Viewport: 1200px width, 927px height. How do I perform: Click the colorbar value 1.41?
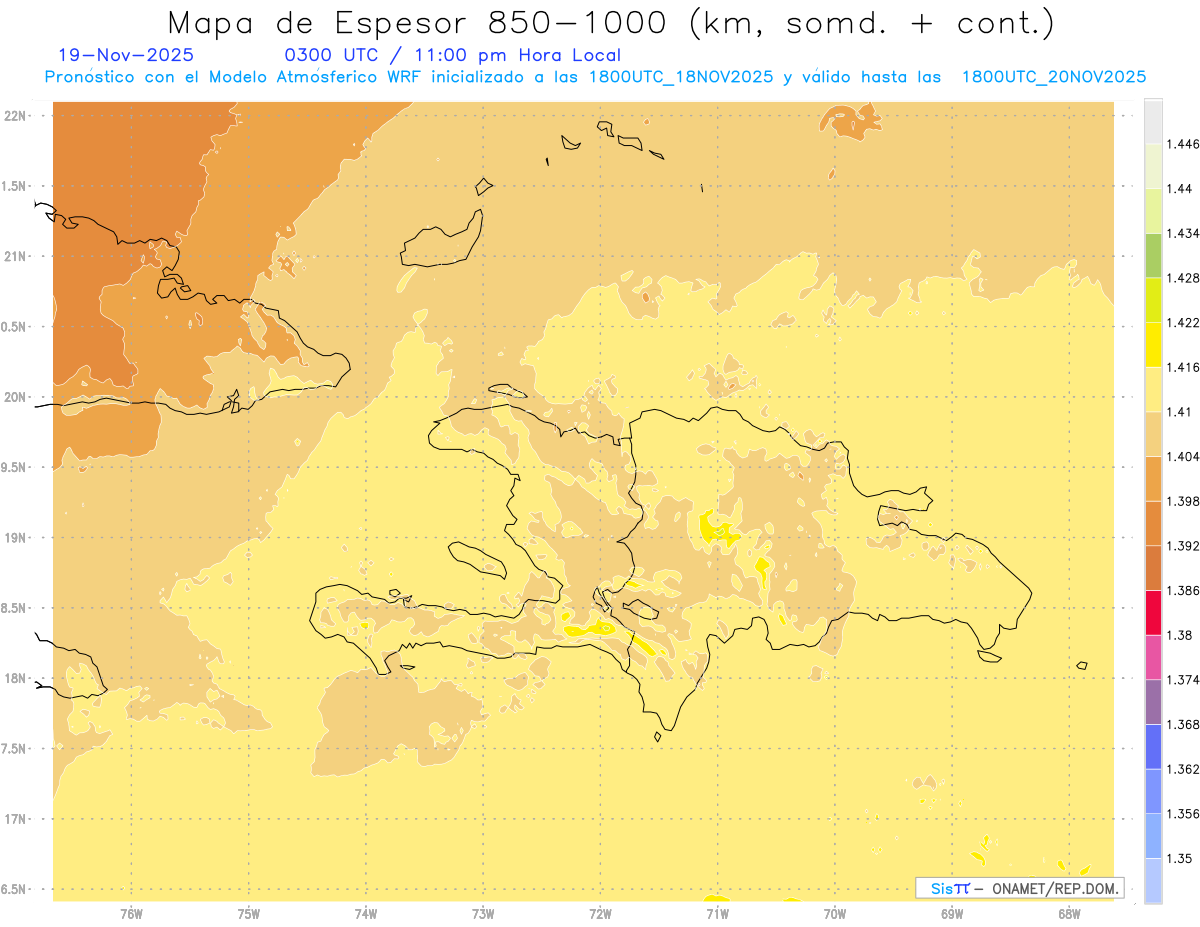click(1181, 412)
